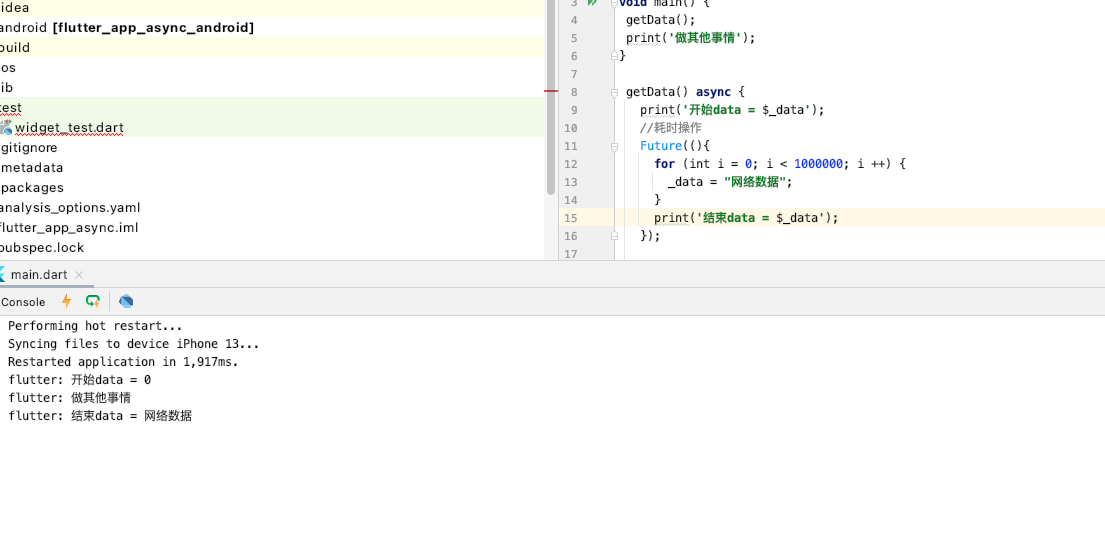Viewport: 1105px width, 557px height.
Task: Click 'flutter: 结束data = 网络数据' console output
Action: point(100,416)
